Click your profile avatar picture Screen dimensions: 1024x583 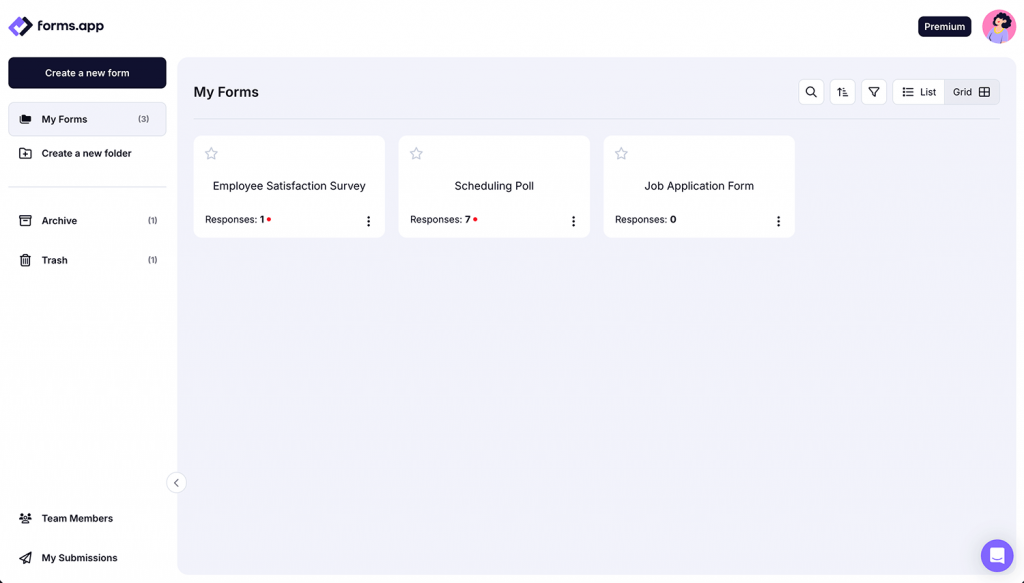click(999, 26)
